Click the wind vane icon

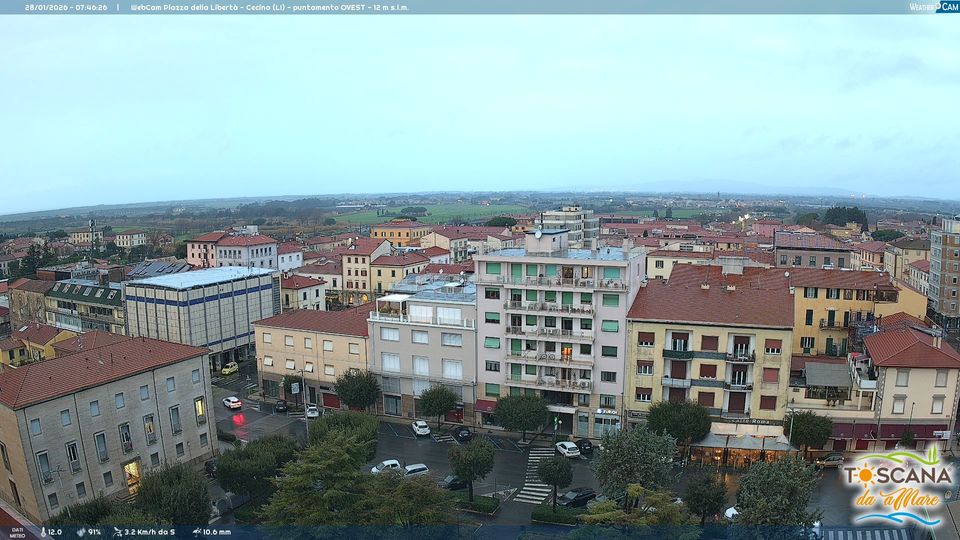pos(118,532)
